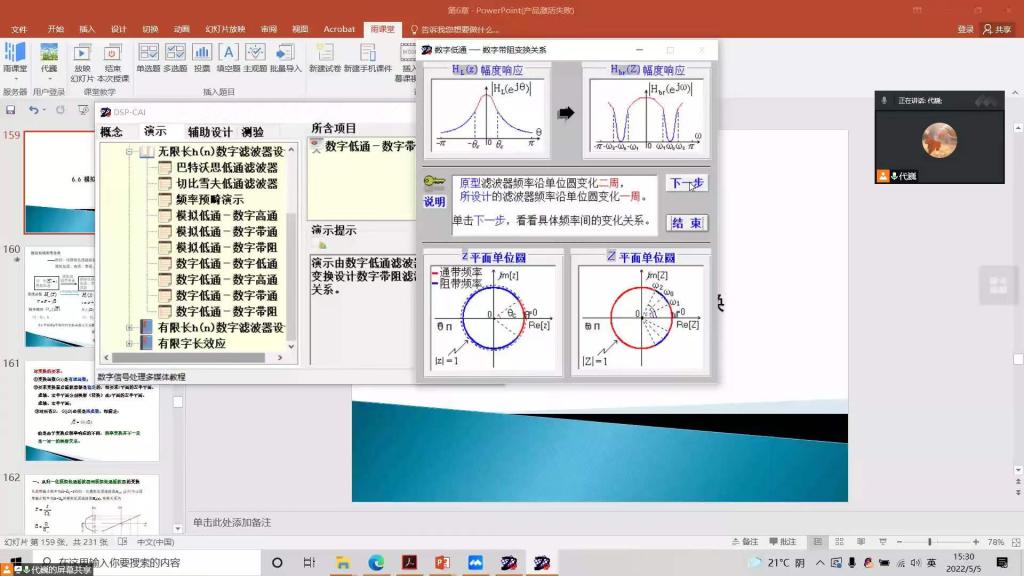The height and width of the screenshot is (576, 1024).
Task: Collapse the 无限长h(n)数字滤波器设计 tree node
Action: pos(130,152)
